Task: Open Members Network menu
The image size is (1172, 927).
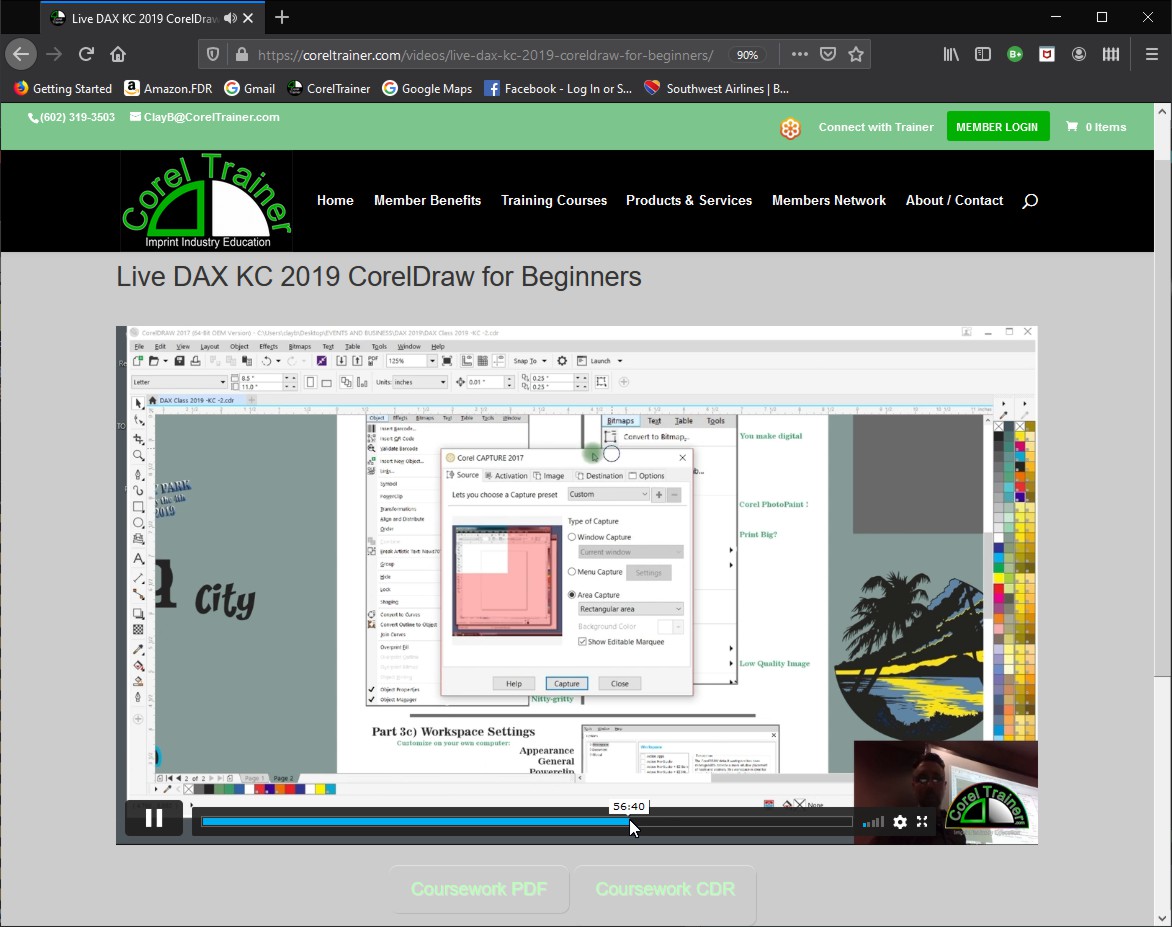Action: coord(829,200)
